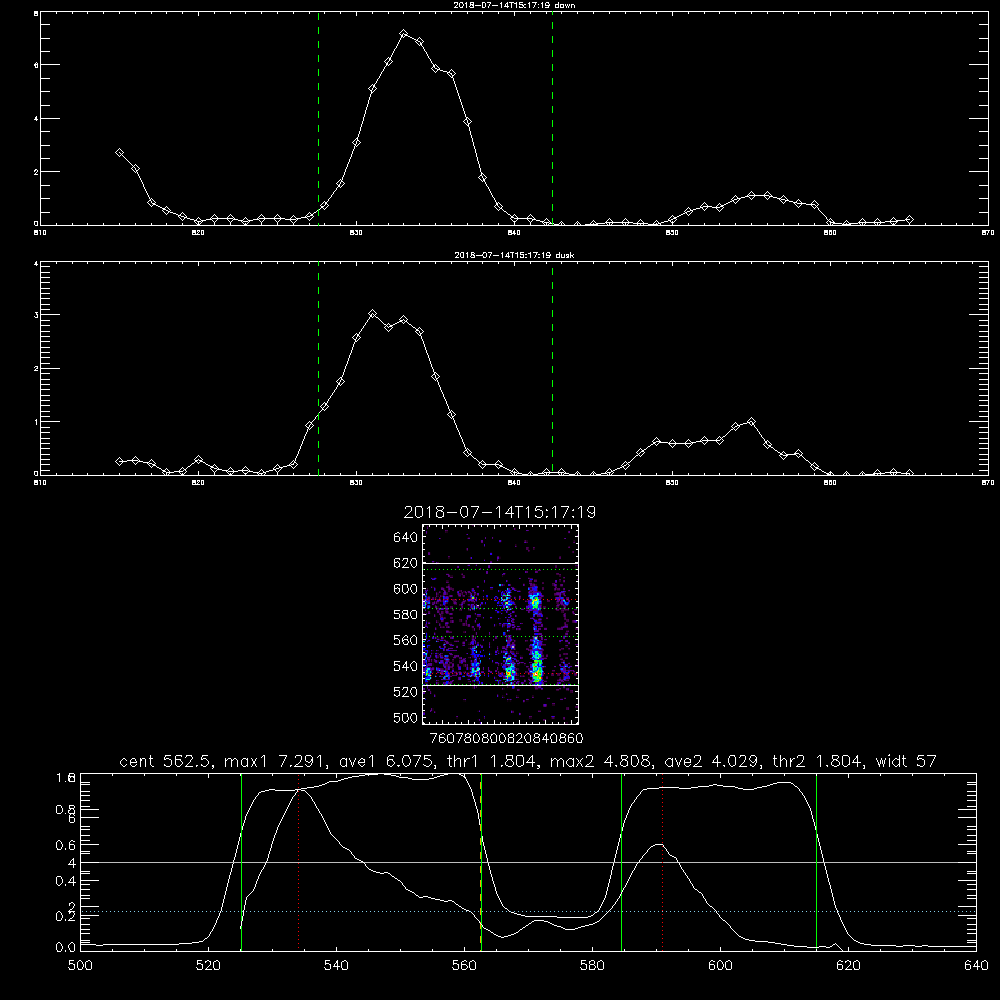Select the heatmap title '2018-07-14T15:17:19'
1000x1000 pixels.
tap(499, 512)
